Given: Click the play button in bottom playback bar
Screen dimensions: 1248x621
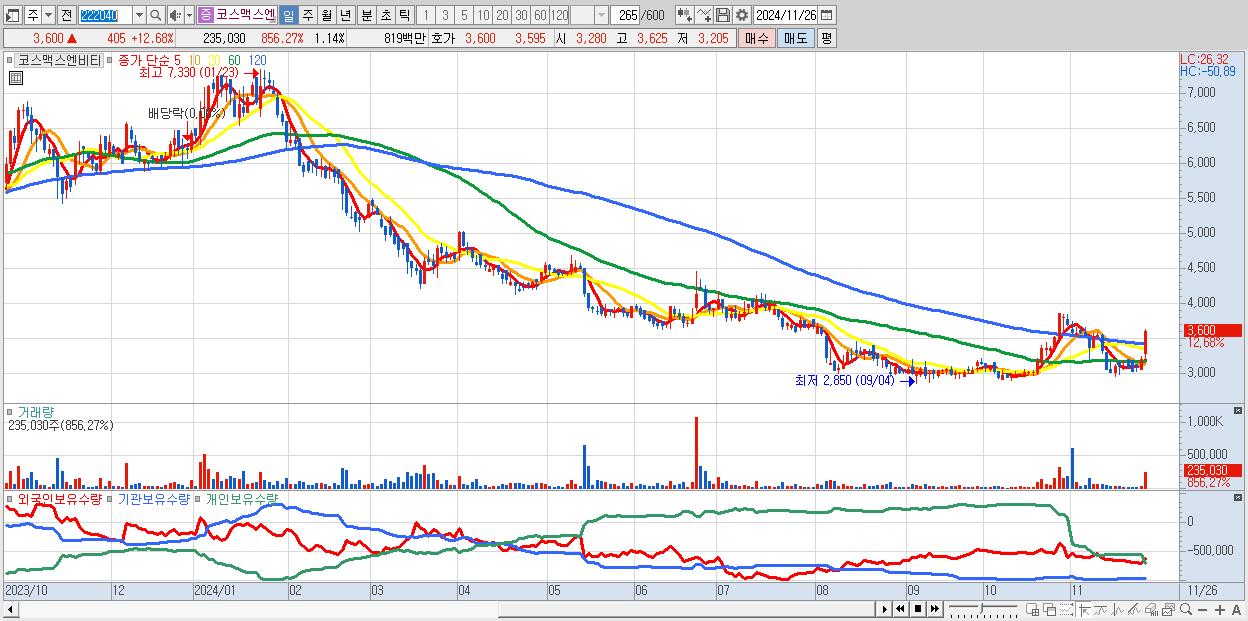Looking at the screenshot, I should click(885, 609).
